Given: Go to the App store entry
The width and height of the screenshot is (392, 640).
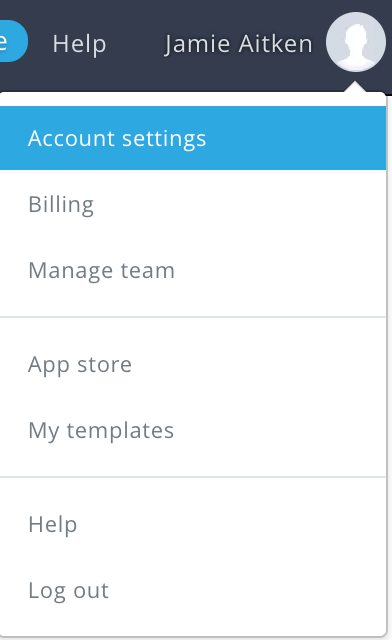Looking at the screenshot, I should click(x=193, y=364).
